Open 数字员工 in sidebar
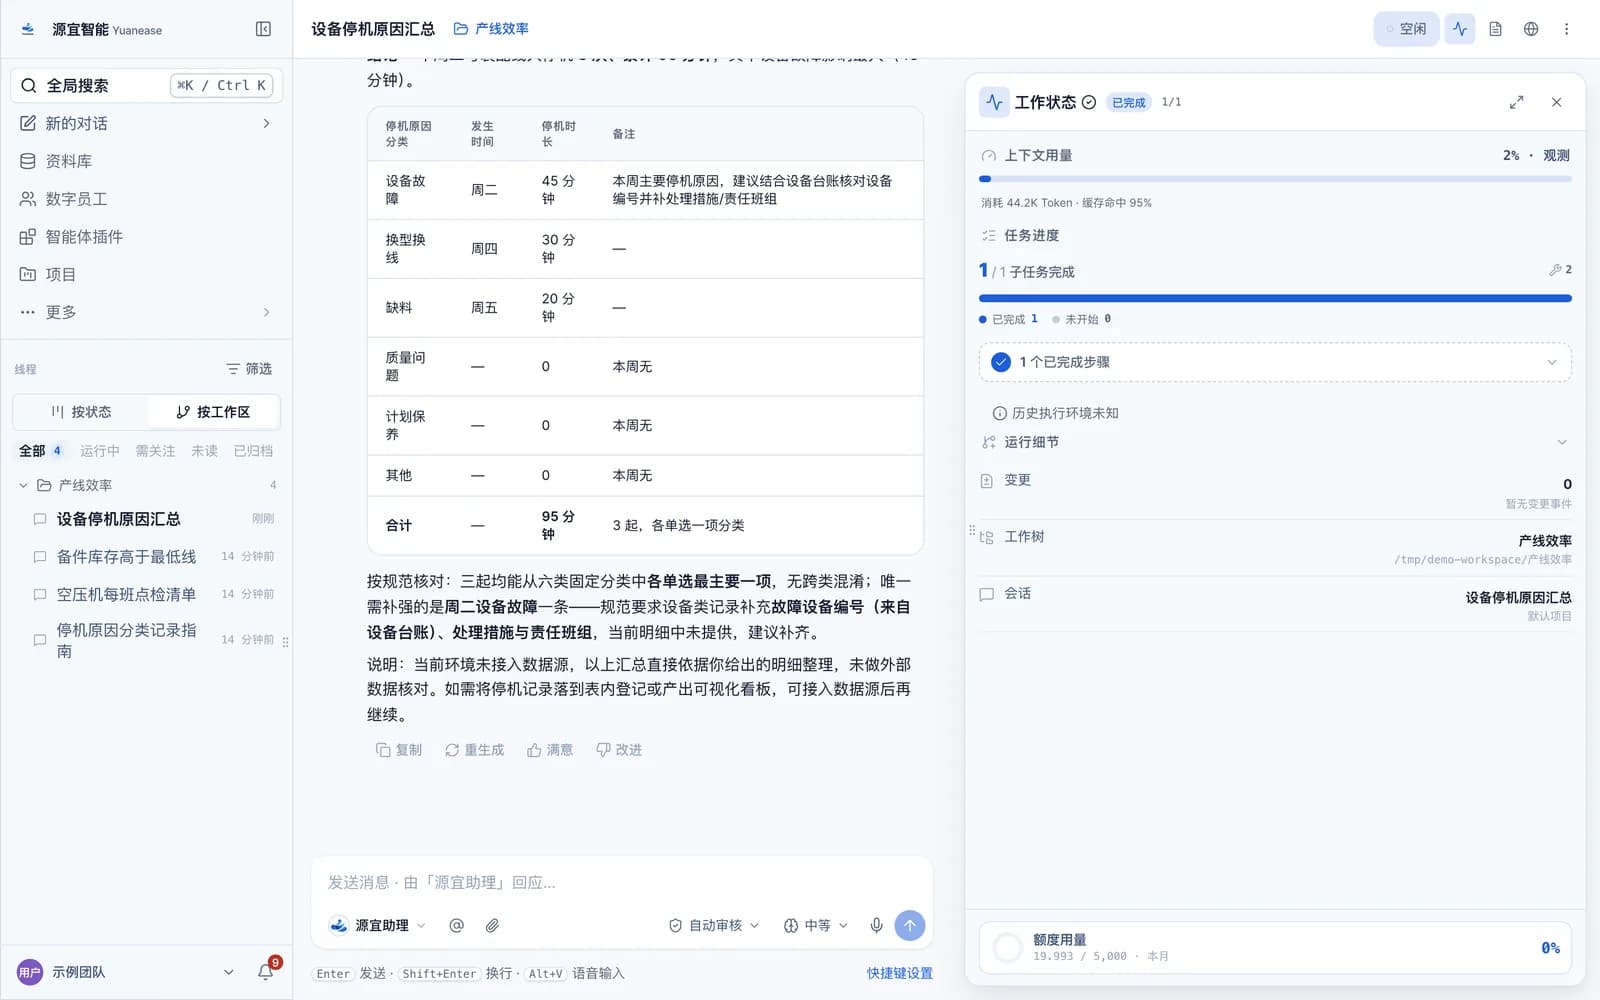 (x=147, y=199)
